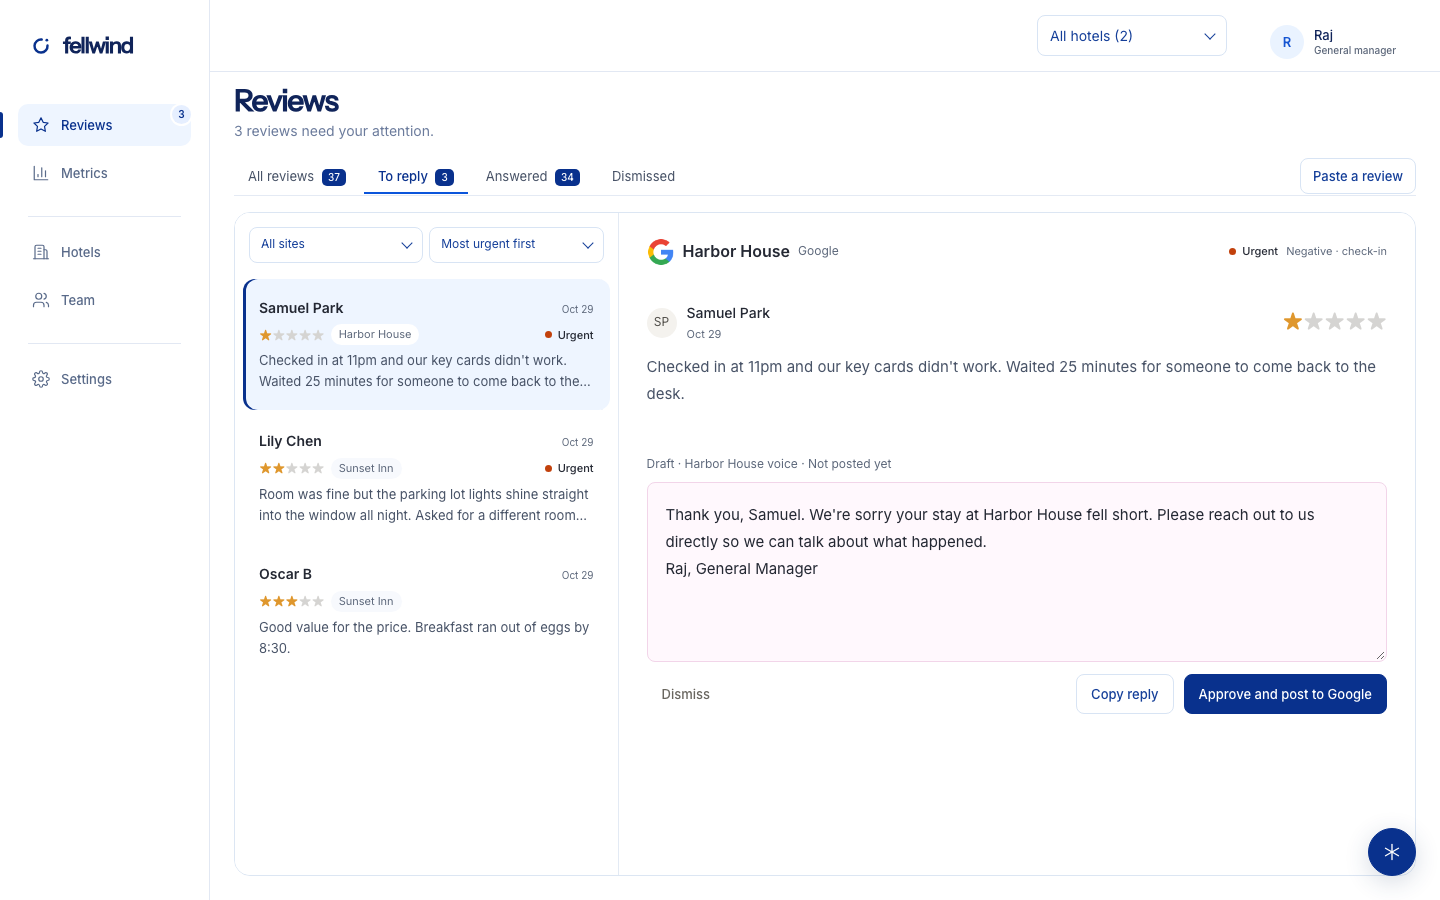Click the Sunset Inn tag on Lily Chen's card
This screenshot has width=1440, height=900.
pyautogui.click(x=366, y=468)
